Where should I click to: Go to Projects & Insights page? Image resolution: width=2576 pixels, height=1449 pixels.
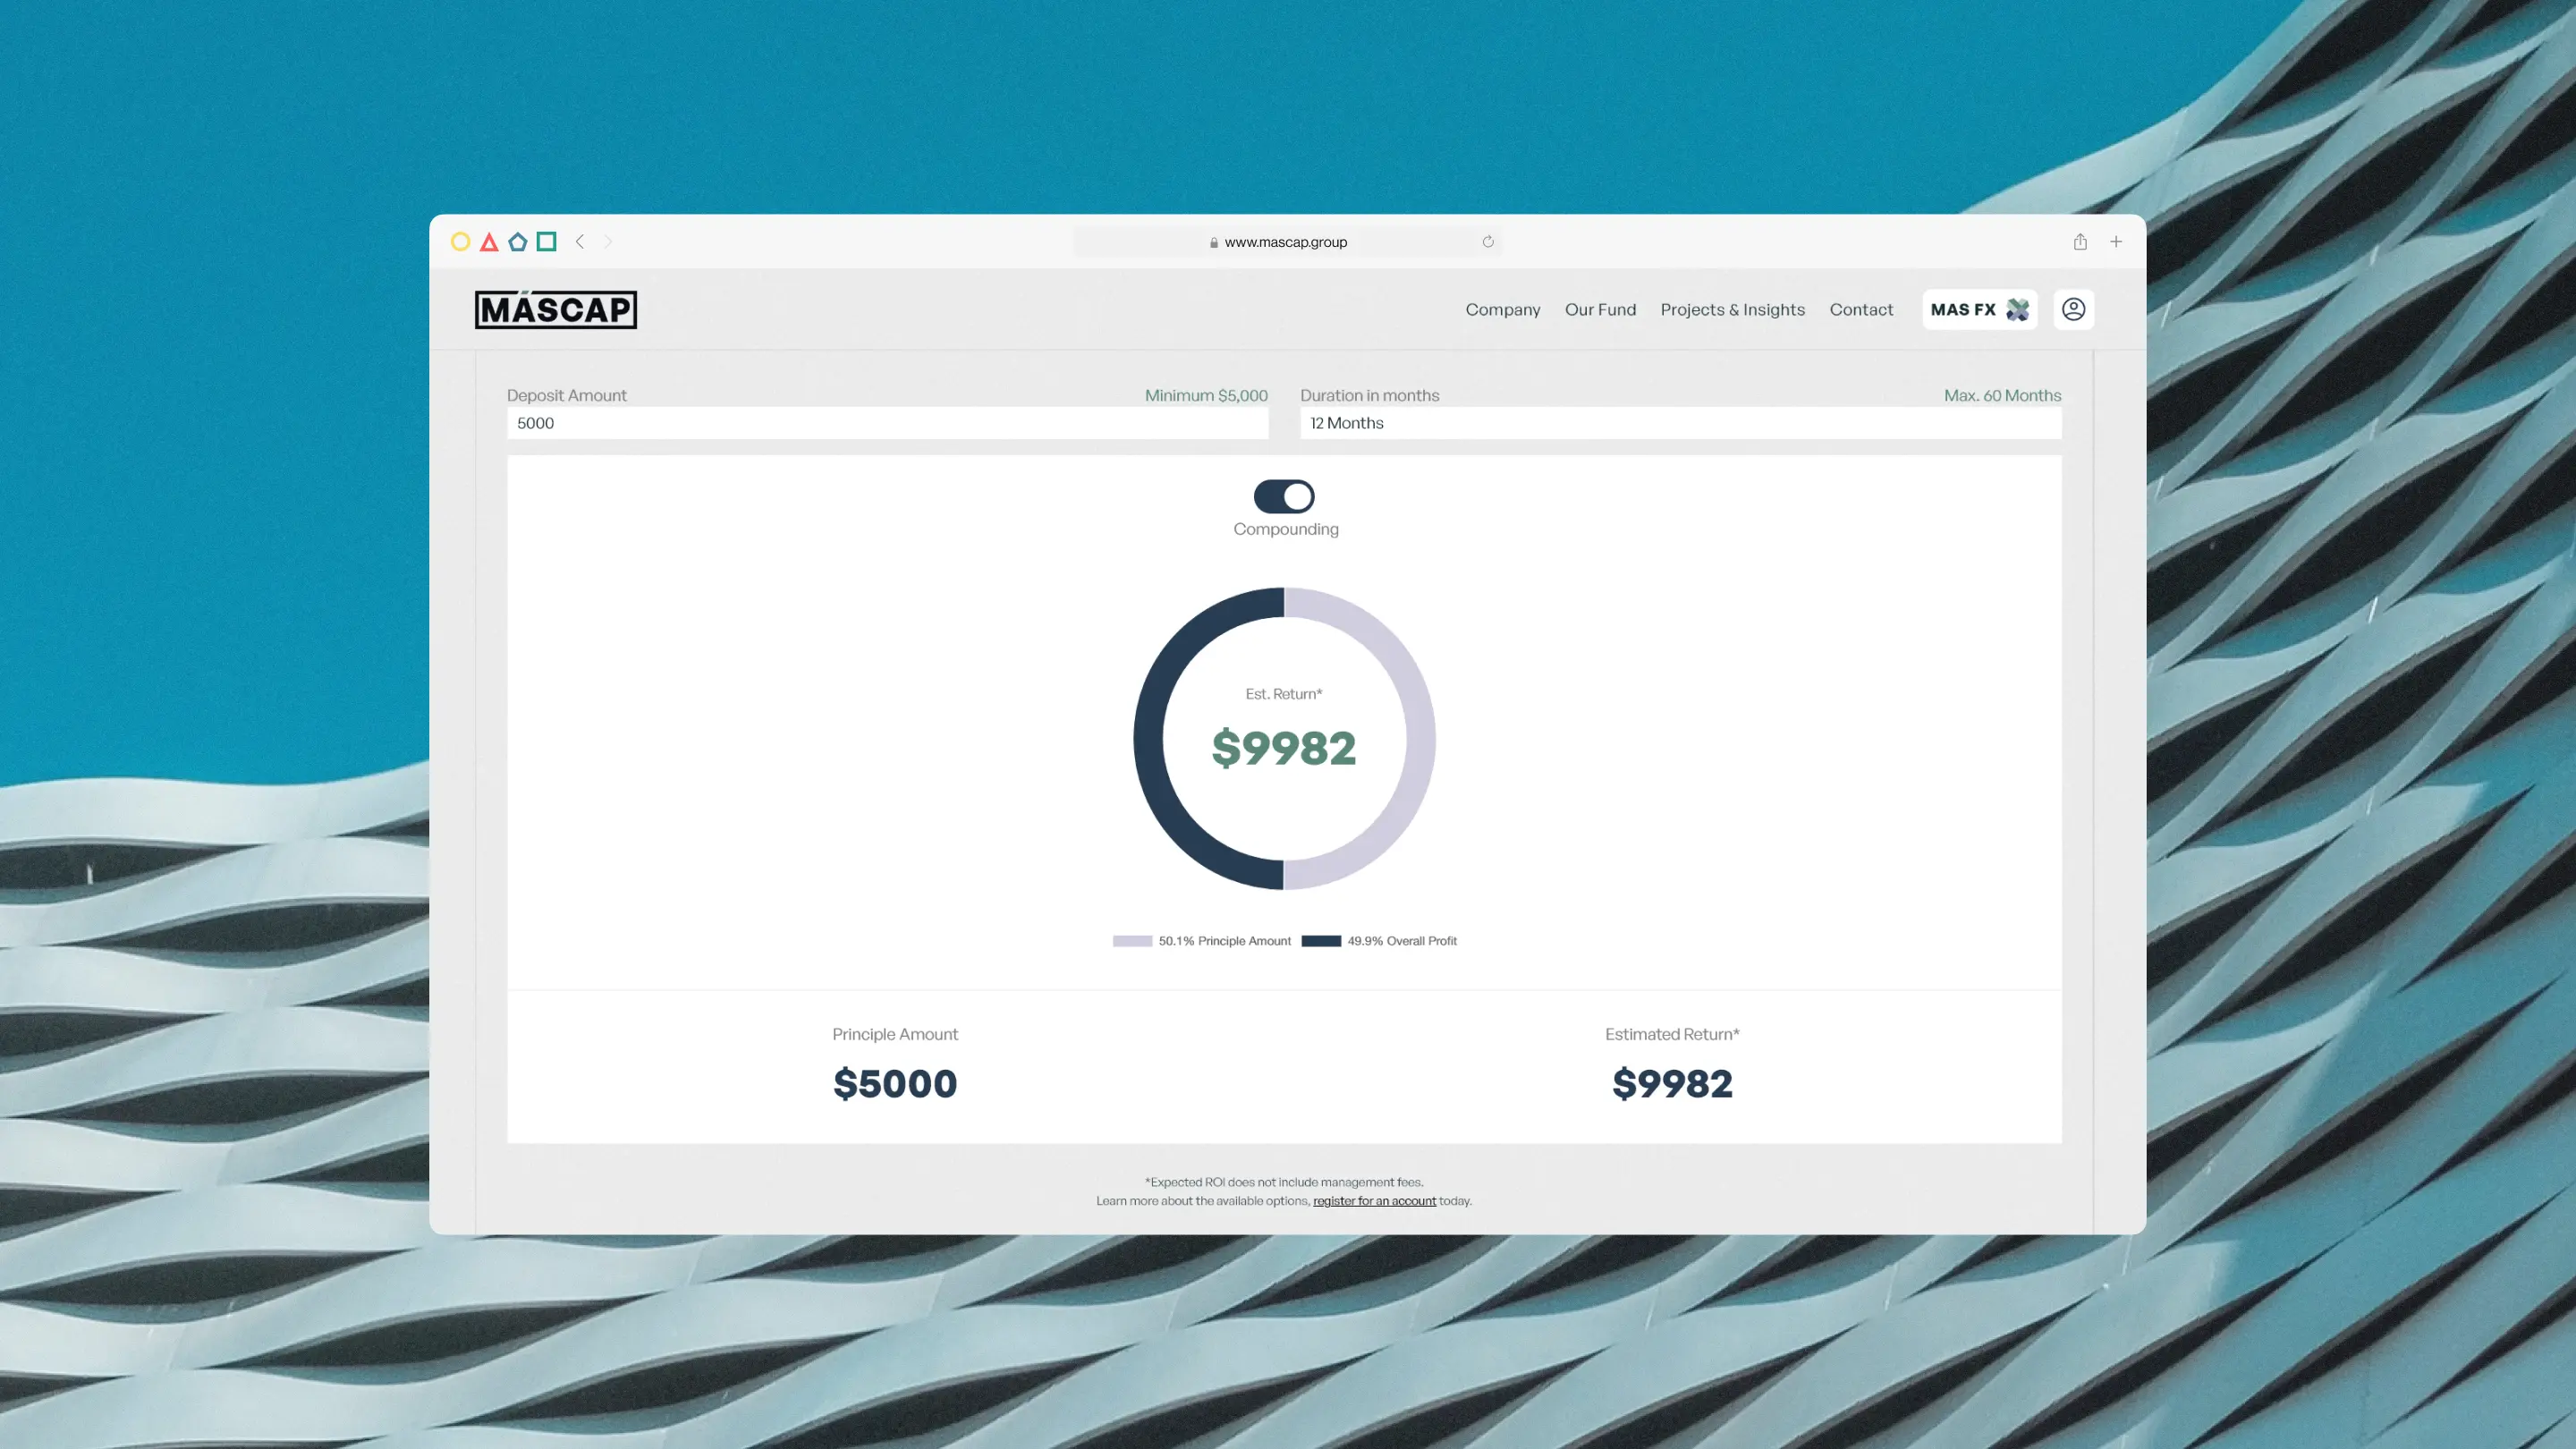[1732, 310]
